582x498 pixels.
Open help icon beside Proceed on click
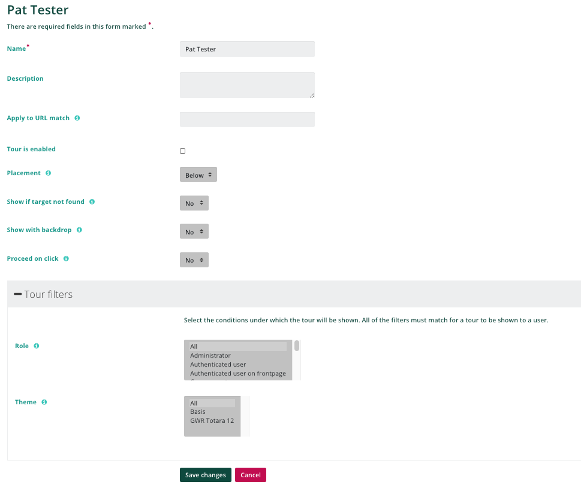[x=66, y=259]
